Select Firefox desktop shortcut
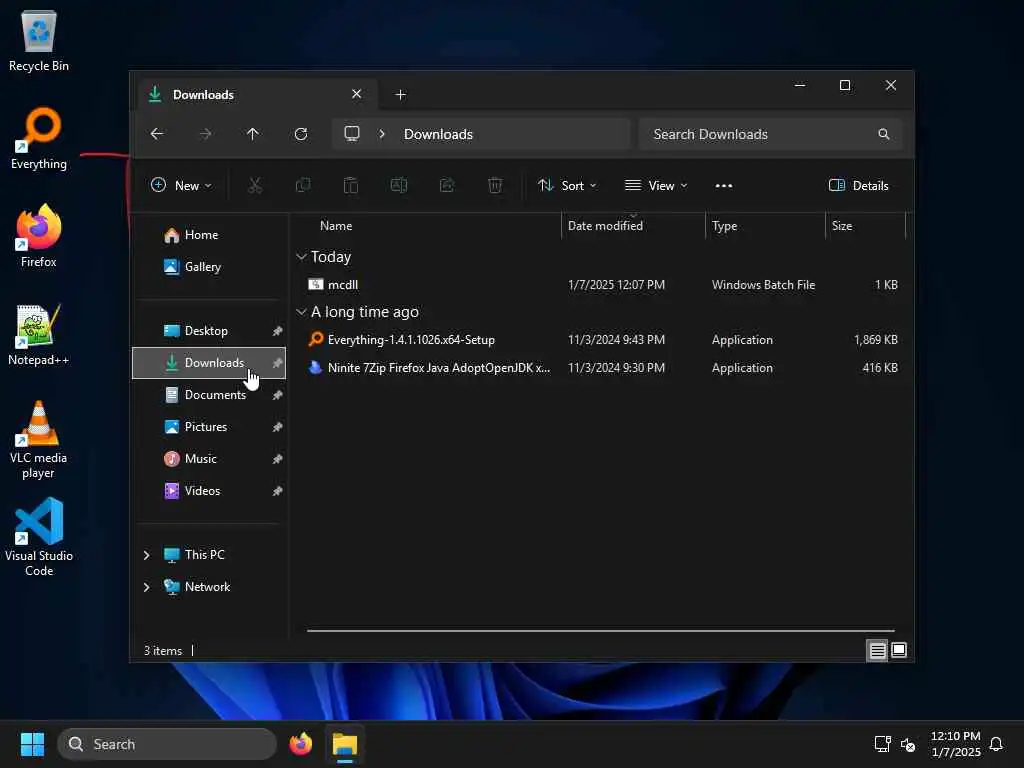Image resolution: width=1024 pixels, height=768 pixels. pos(39,236)
